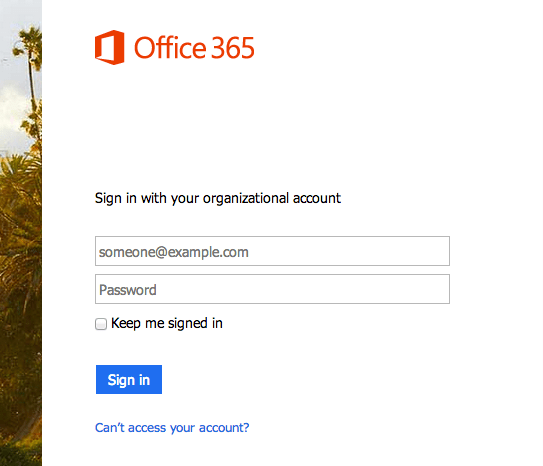Open the "Can't access your account?" link
The height and width of the screenshot is (466, 543).
coord(172,428)
